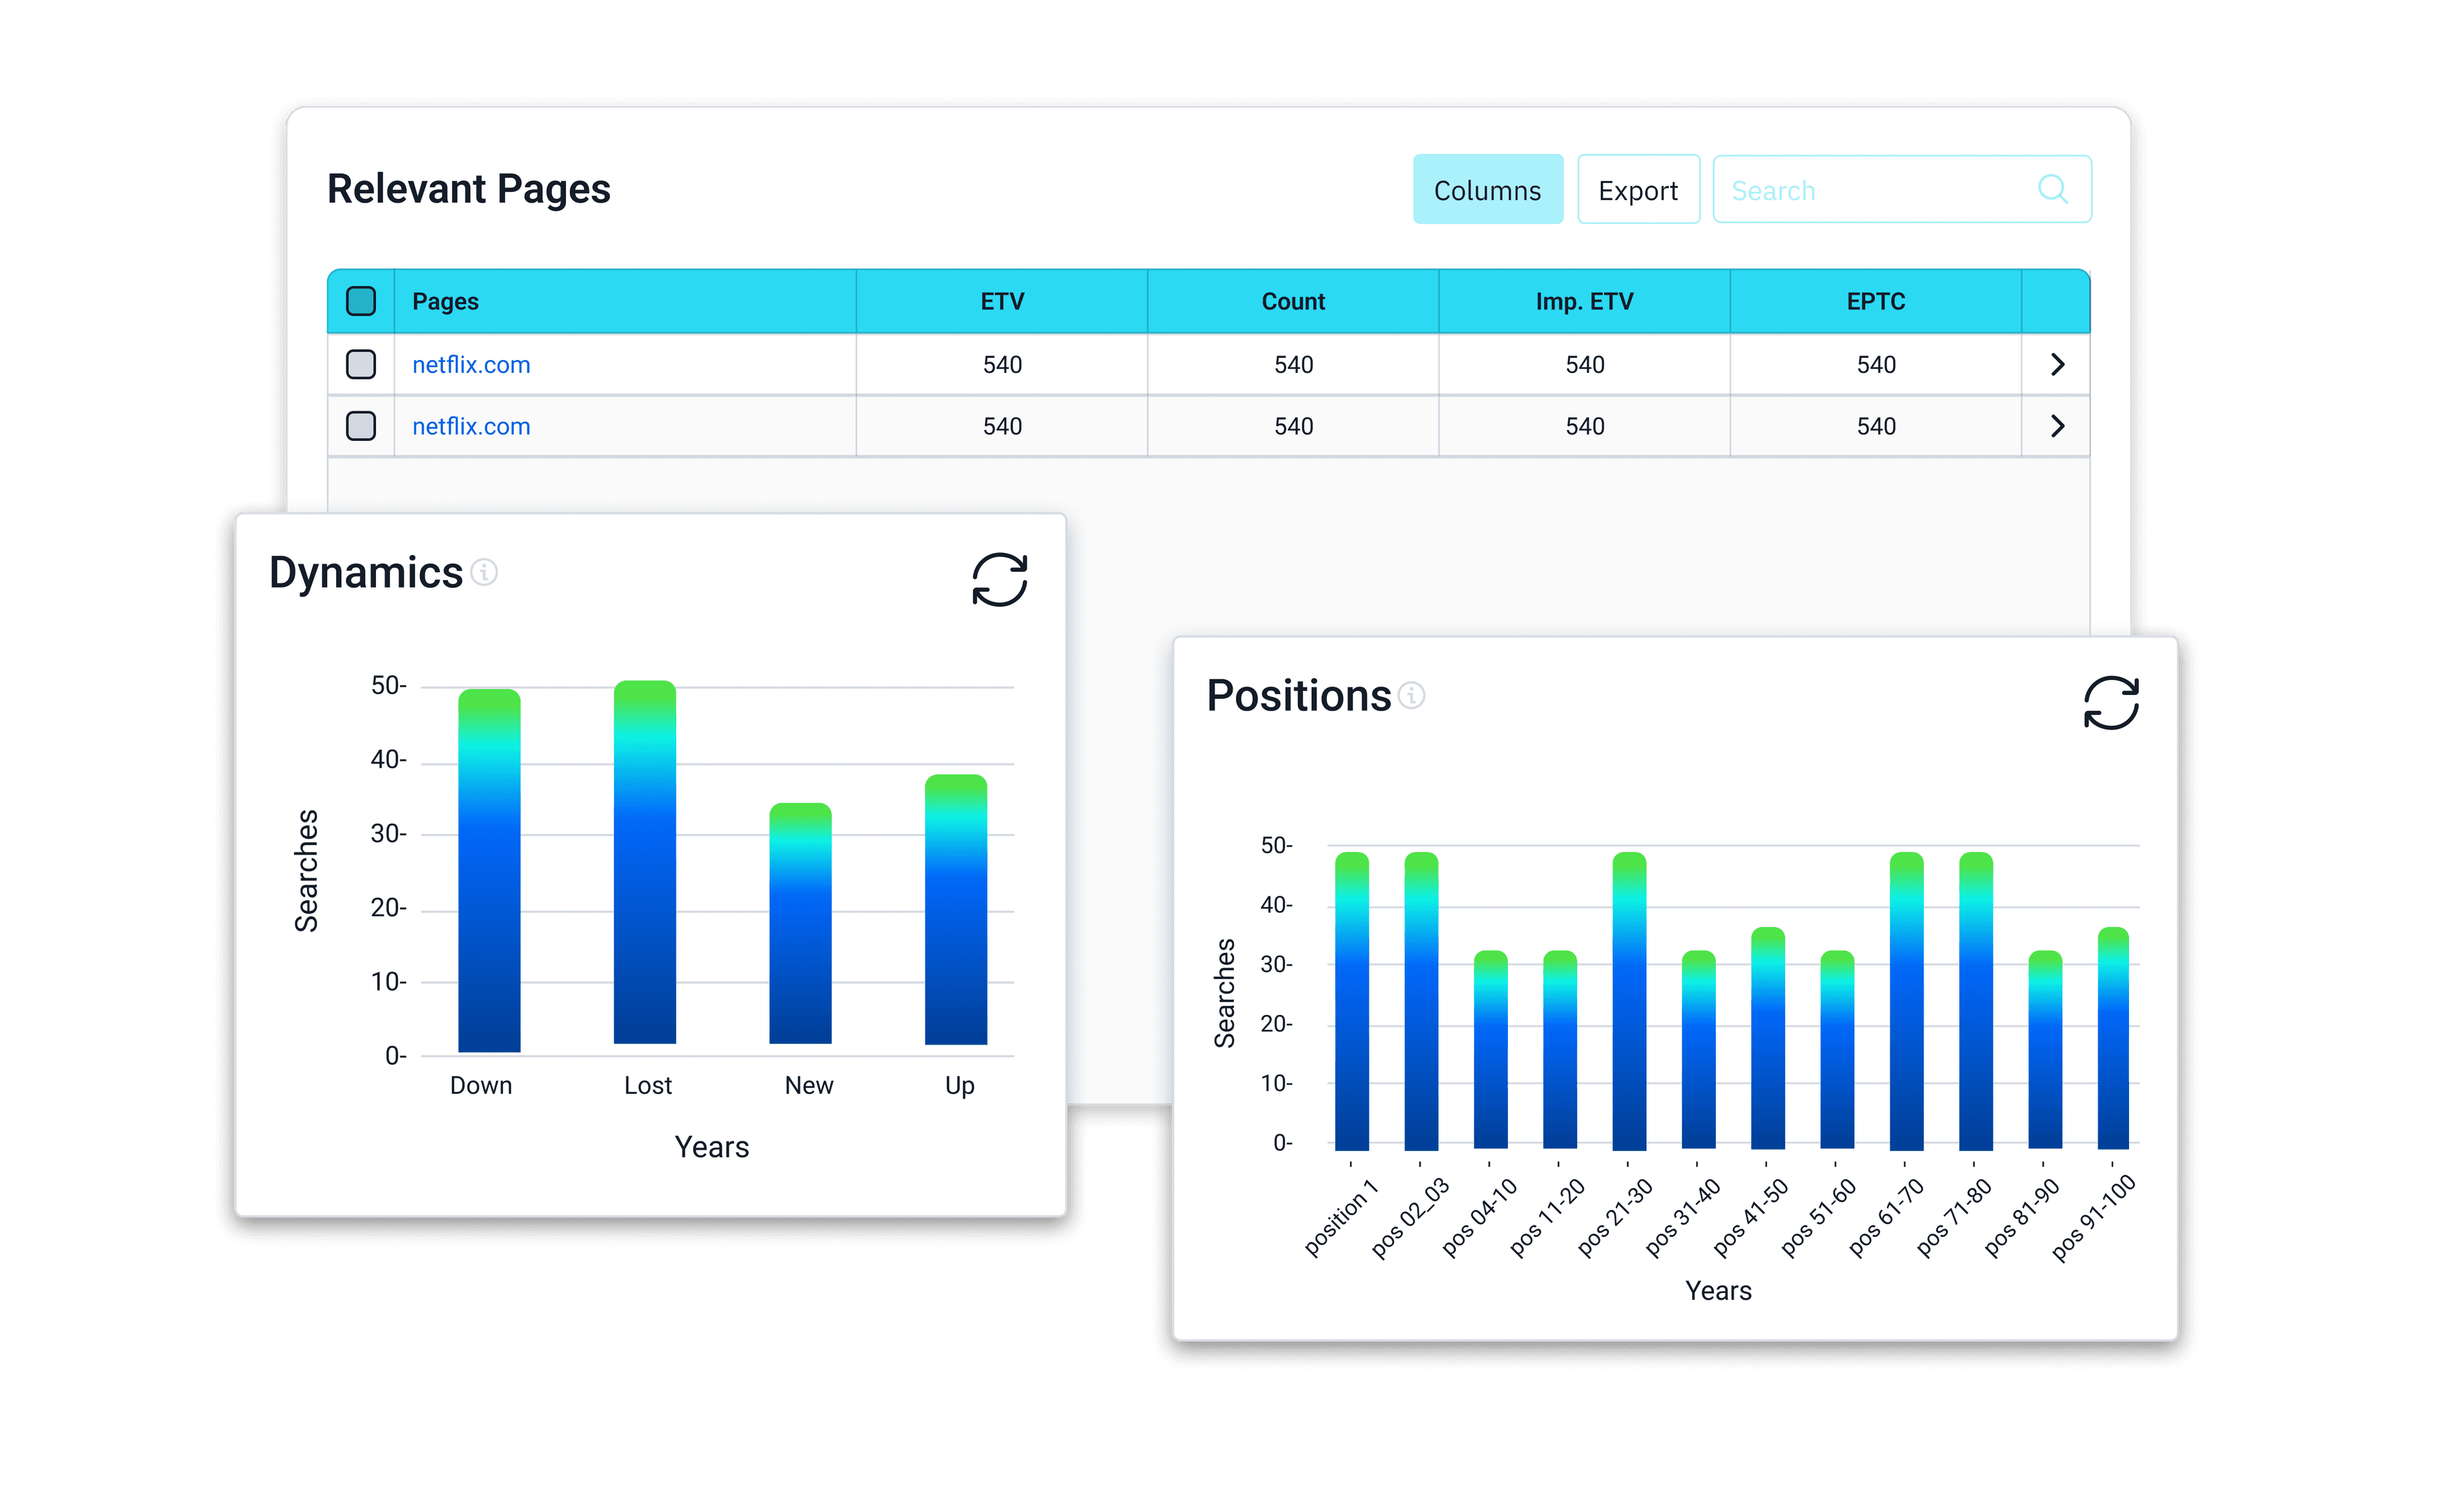The width and height of the screenshot is (2464, 1502).
Task: Sort by the ETV column header
Action: tap(1002, 301)
